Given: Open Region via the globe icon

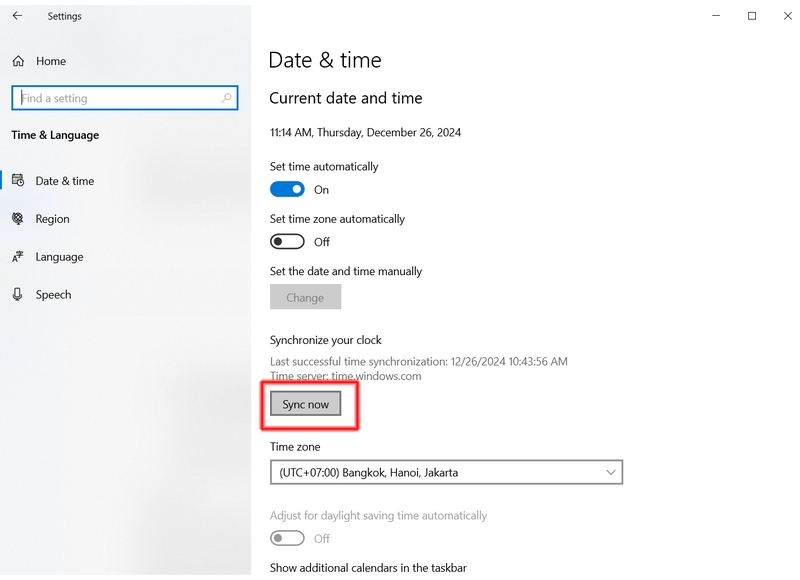Looking at the screenshot, I should 18,219.
